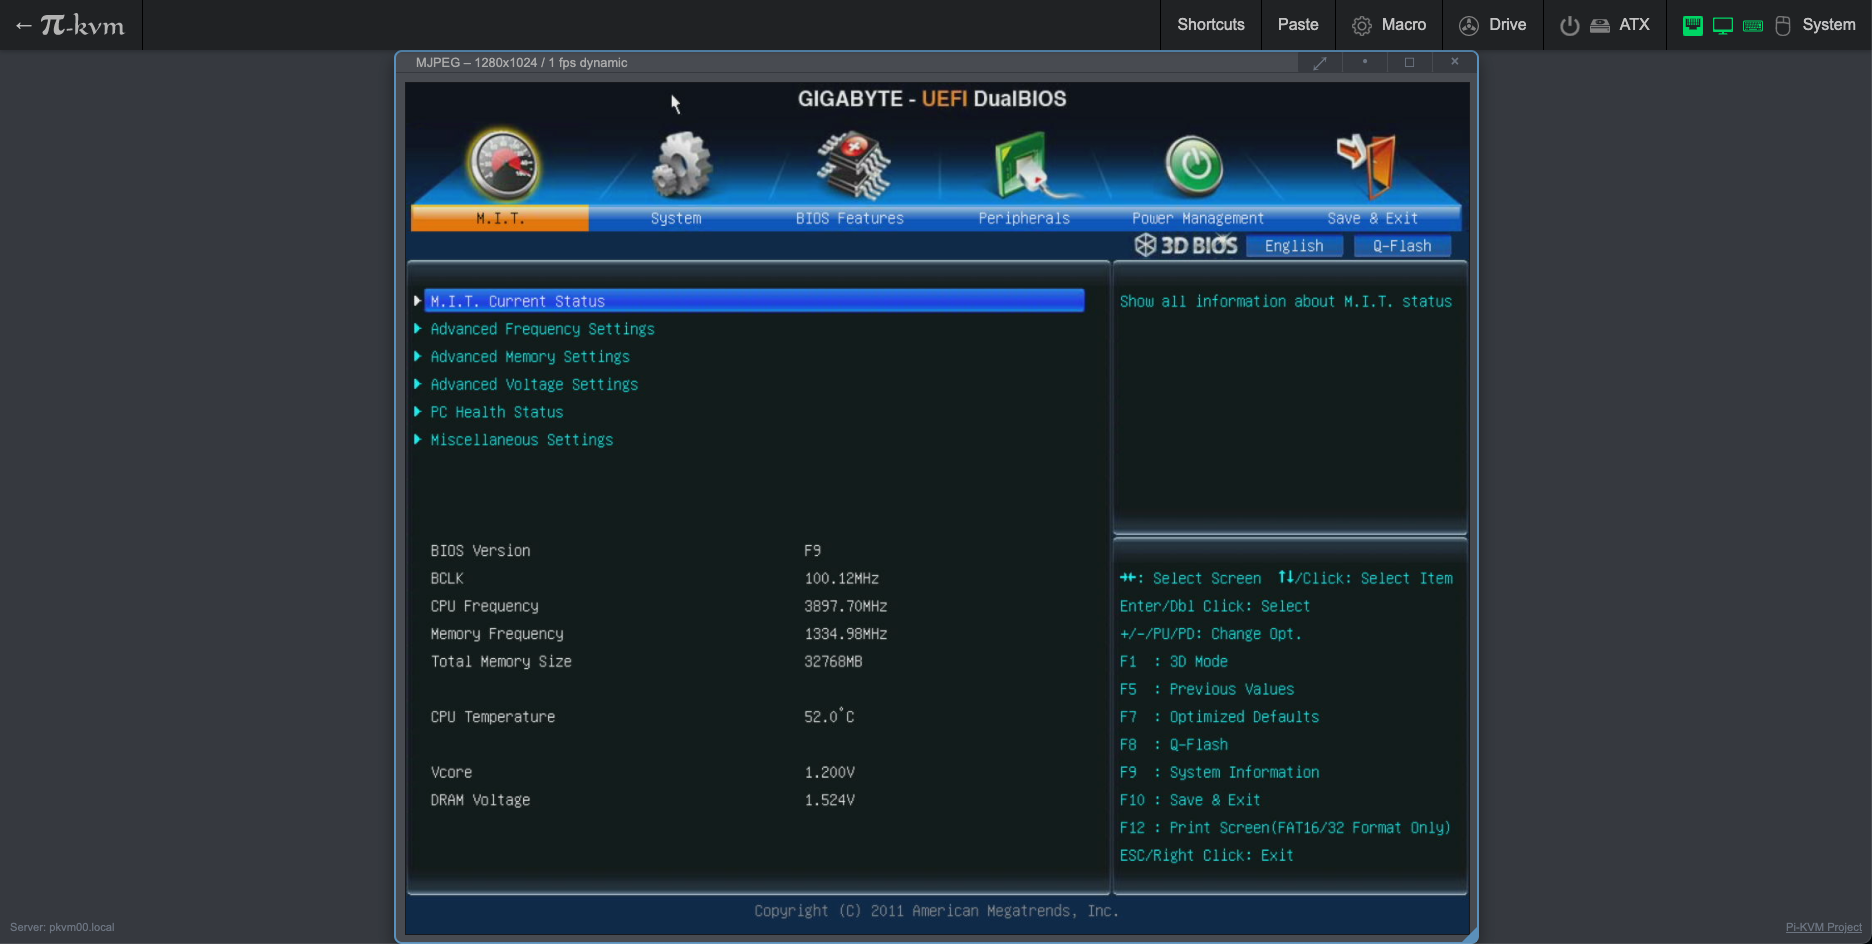Click the green monitor status icon
This screenshot has height=944, width=1872.
(1722, 26)
